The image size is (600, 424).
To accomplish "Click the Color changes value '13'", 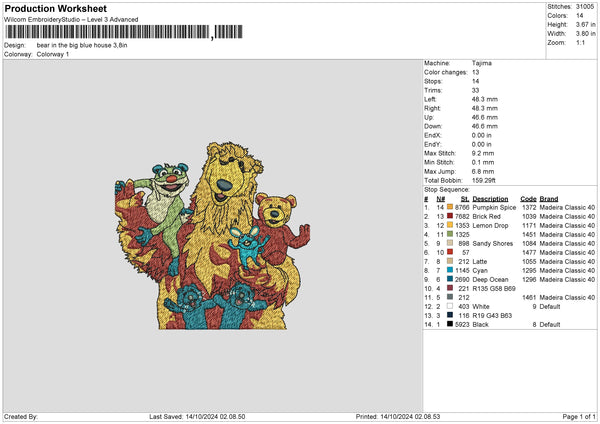I will pos(475,72).
